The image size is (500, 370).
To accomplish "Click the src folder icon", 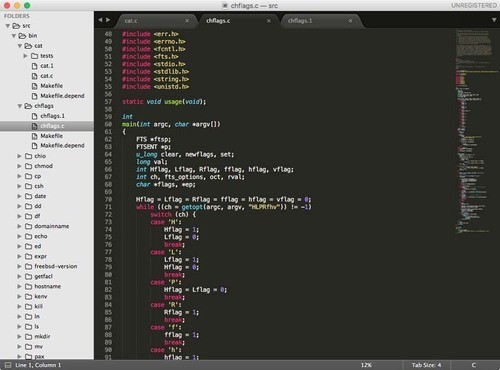I will [x=16, y=26].
